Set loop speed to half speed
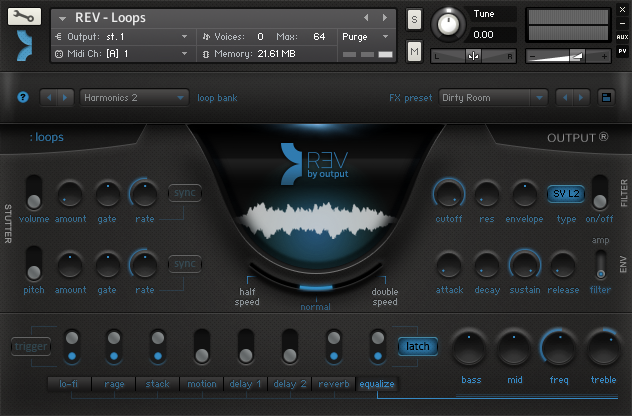 tap(247, 297)
